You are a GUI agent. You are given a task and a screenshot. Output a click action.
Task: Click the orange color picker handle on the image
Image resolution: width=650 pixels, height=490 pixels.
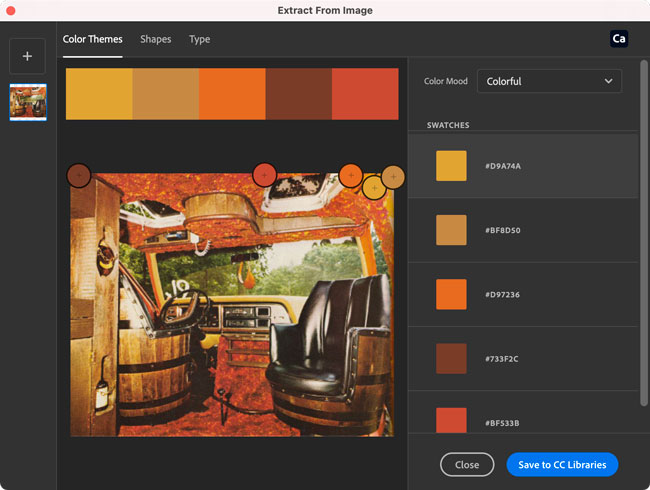click(351, 175)
